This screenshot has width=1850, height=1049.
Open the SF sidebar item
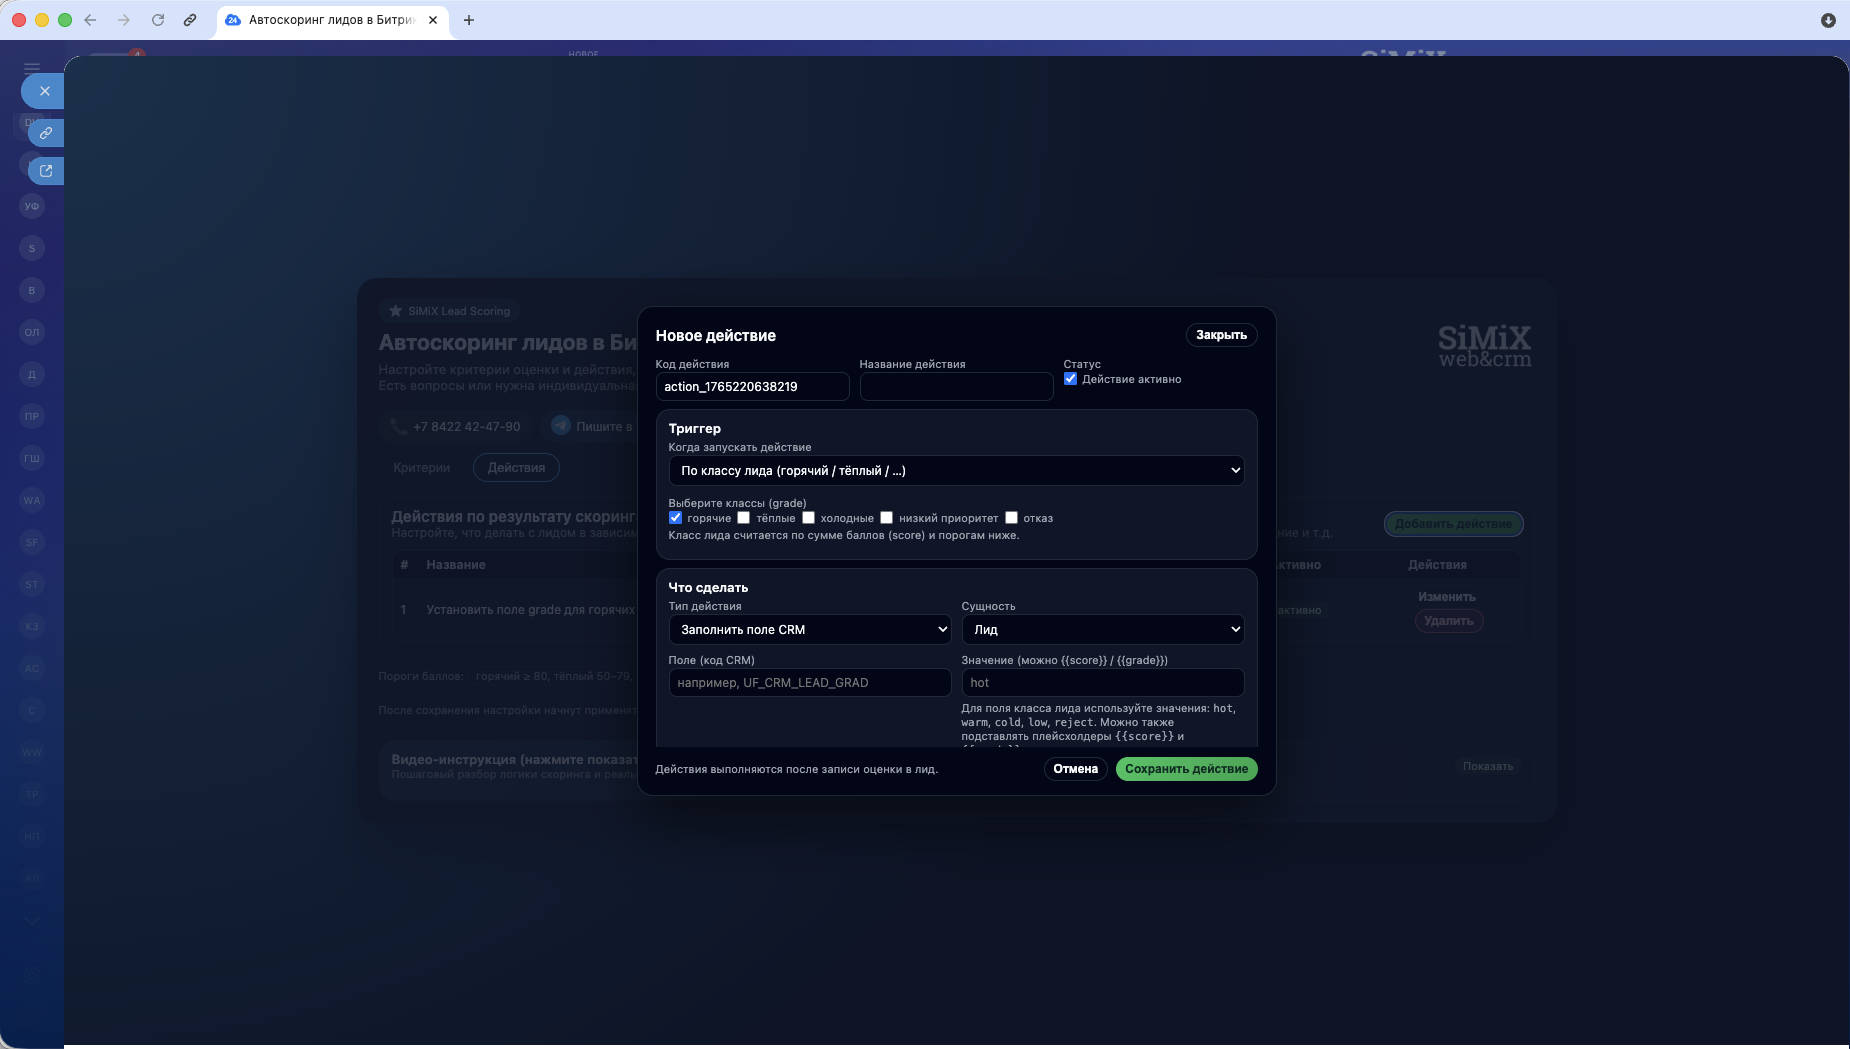[x=32, y=543]
